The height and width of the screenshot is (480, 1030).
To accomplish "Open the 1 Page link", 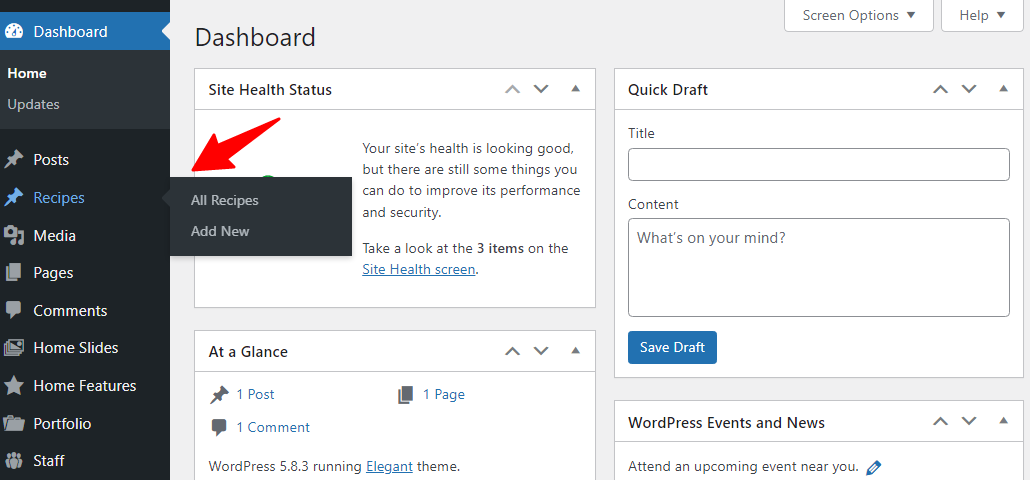I will (443, 395).
